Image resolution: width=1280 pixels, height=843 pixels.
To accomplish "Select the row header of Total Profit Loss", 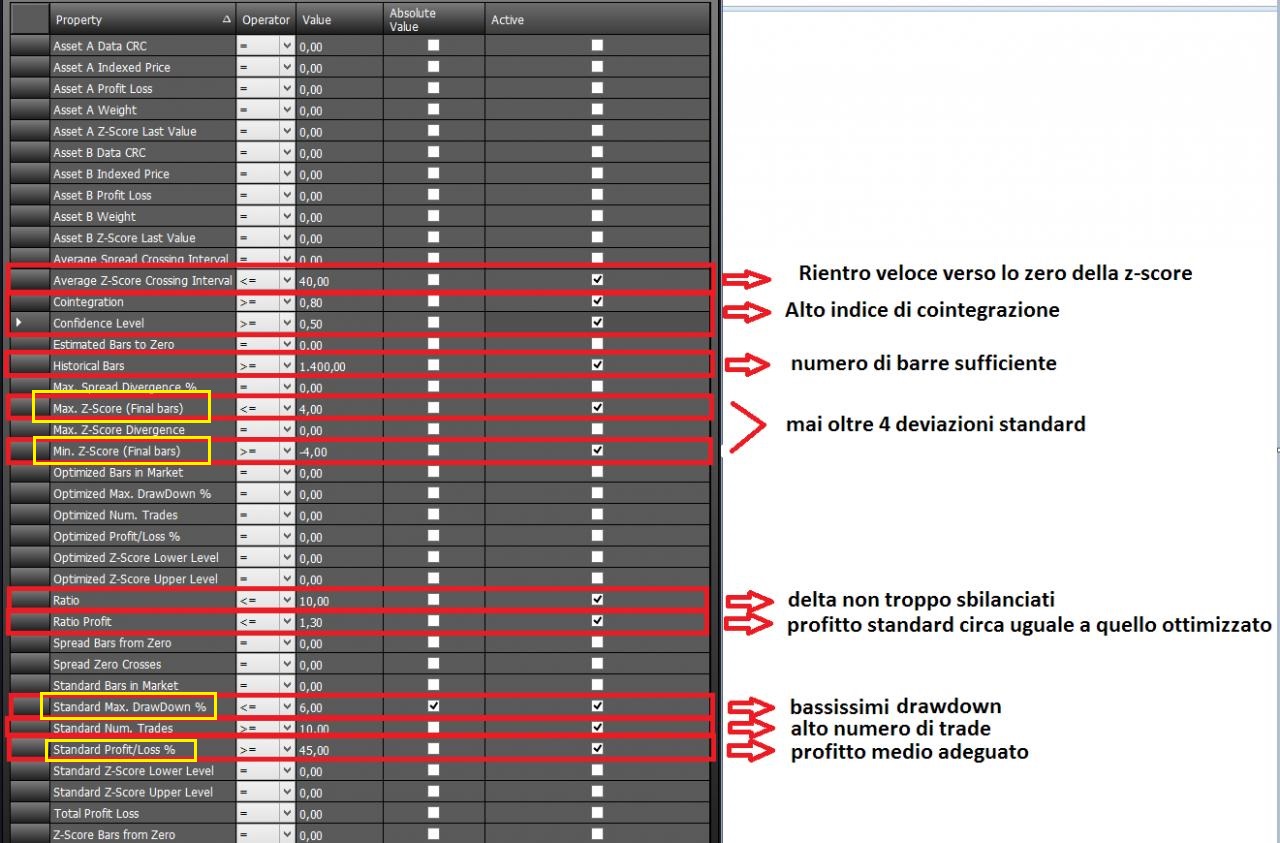I will point(29,813).
